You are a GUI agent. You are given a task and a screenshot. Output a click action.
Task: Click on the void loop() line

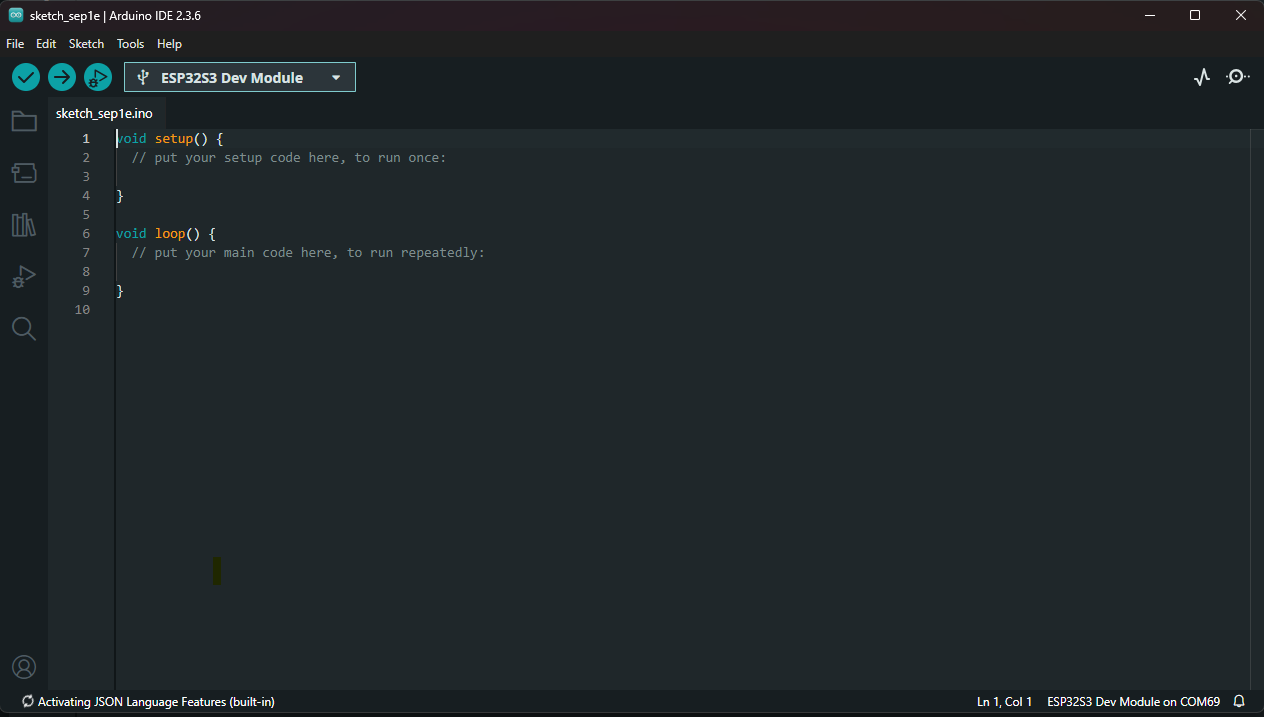pos(166,233)
